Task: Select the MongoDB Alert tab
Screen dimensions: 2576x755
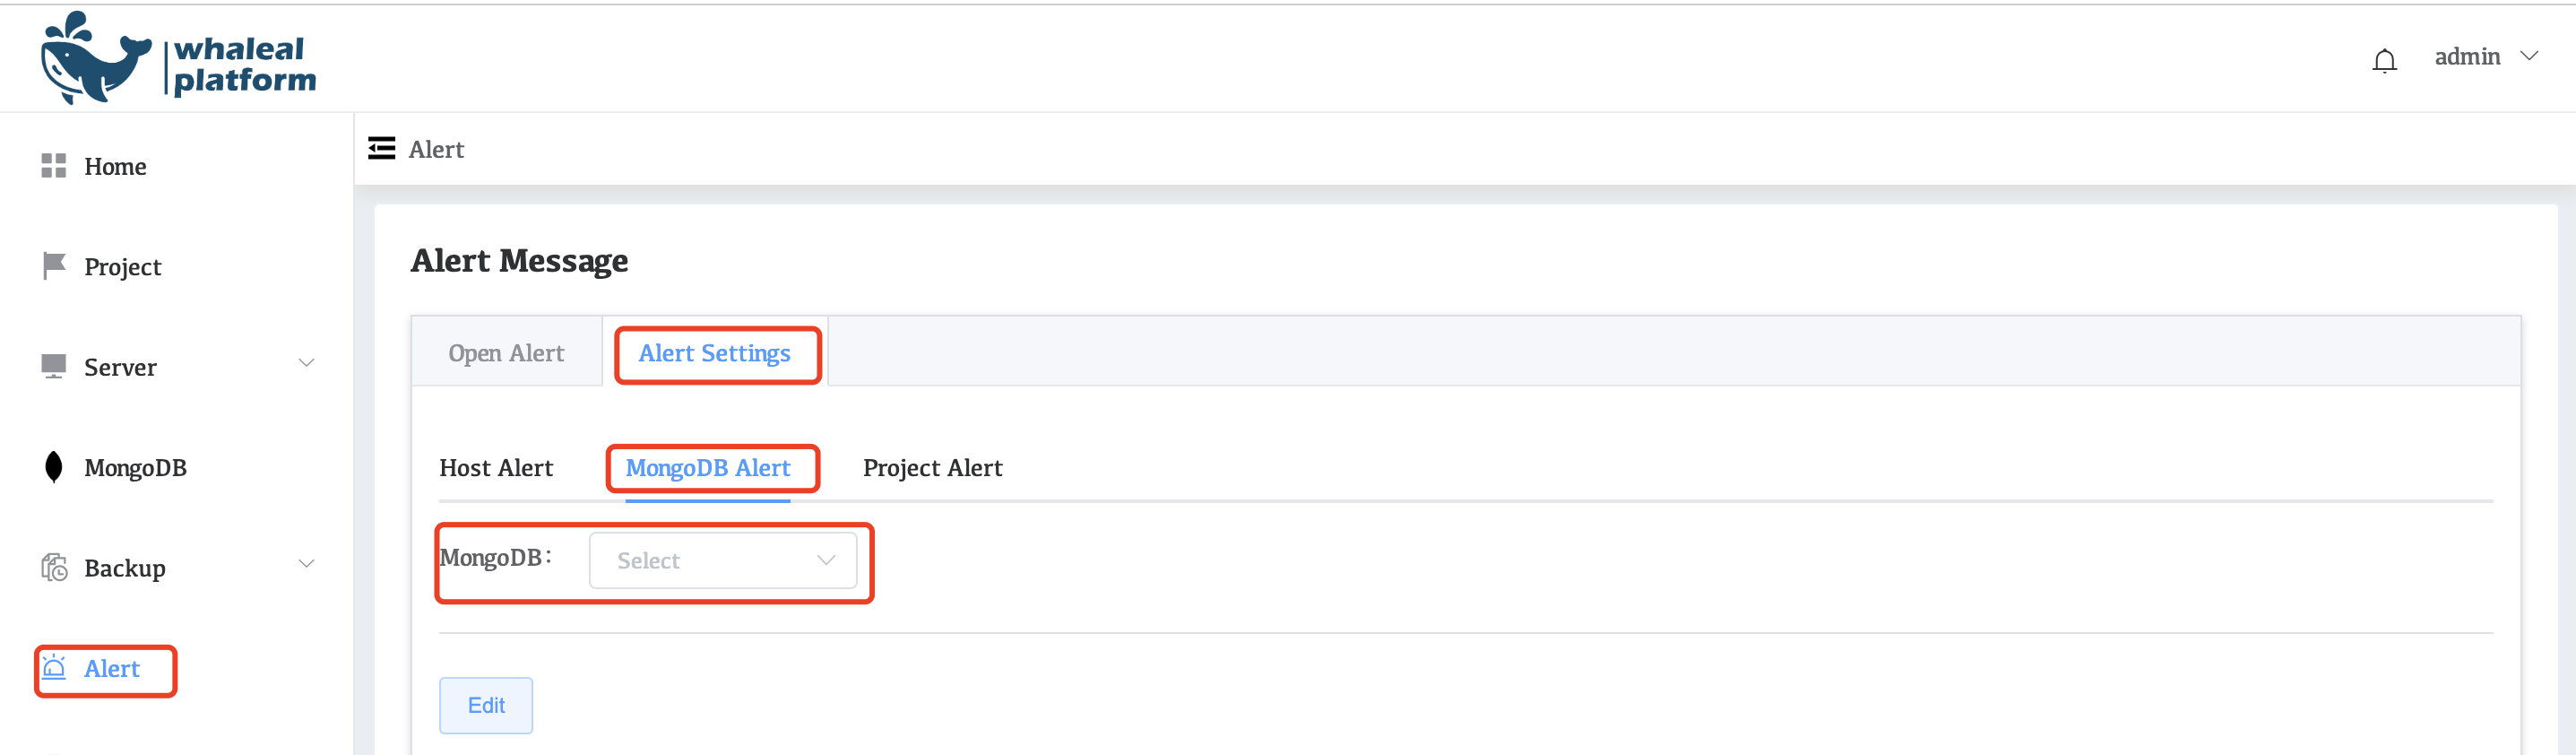Action: (x=708, y=468)
